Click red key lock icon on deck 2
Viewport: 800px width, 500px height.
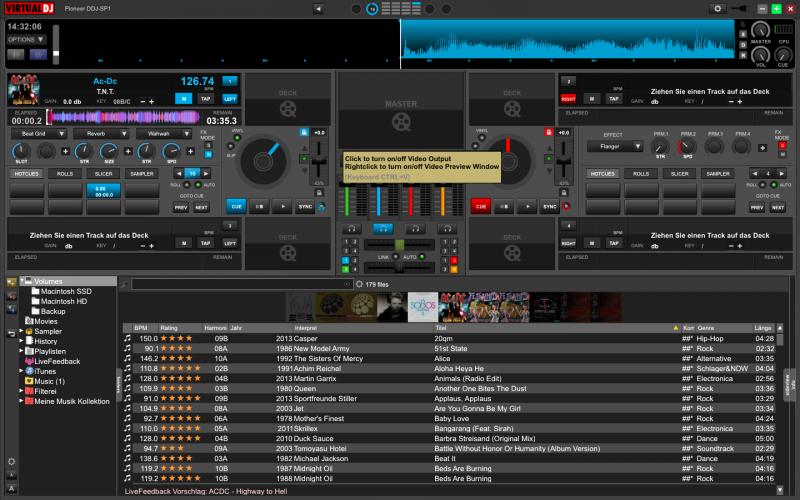click(x=548, y=132)
